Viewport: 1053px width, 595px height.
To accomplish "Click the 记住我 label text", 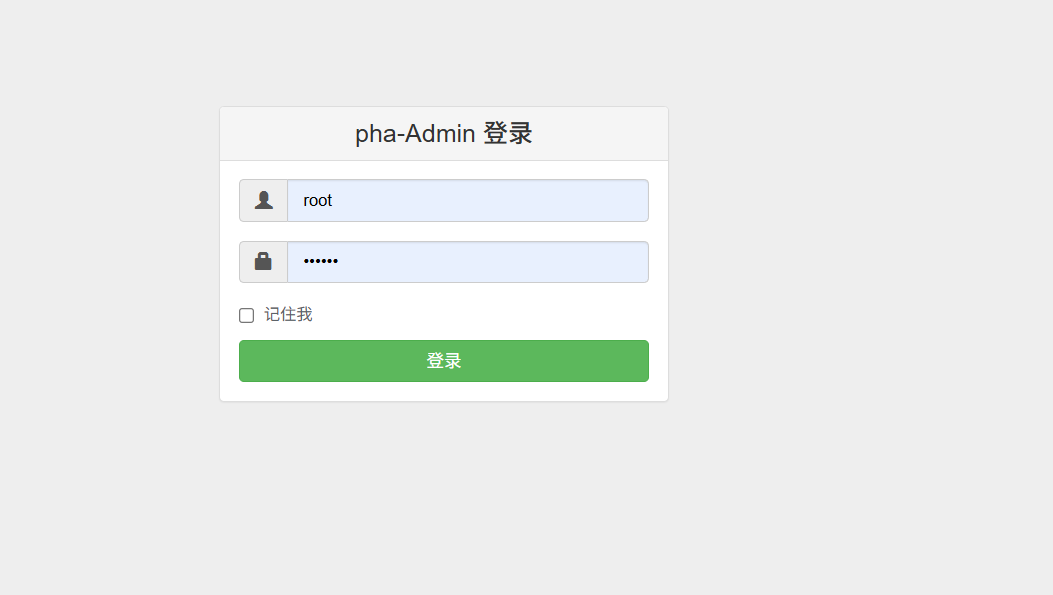I will tap(288, 314).
